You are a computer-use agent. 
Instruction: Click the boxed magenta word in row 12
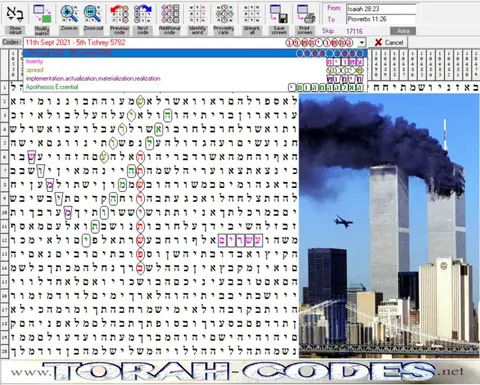pyautogui.click(x=240, y=240)
